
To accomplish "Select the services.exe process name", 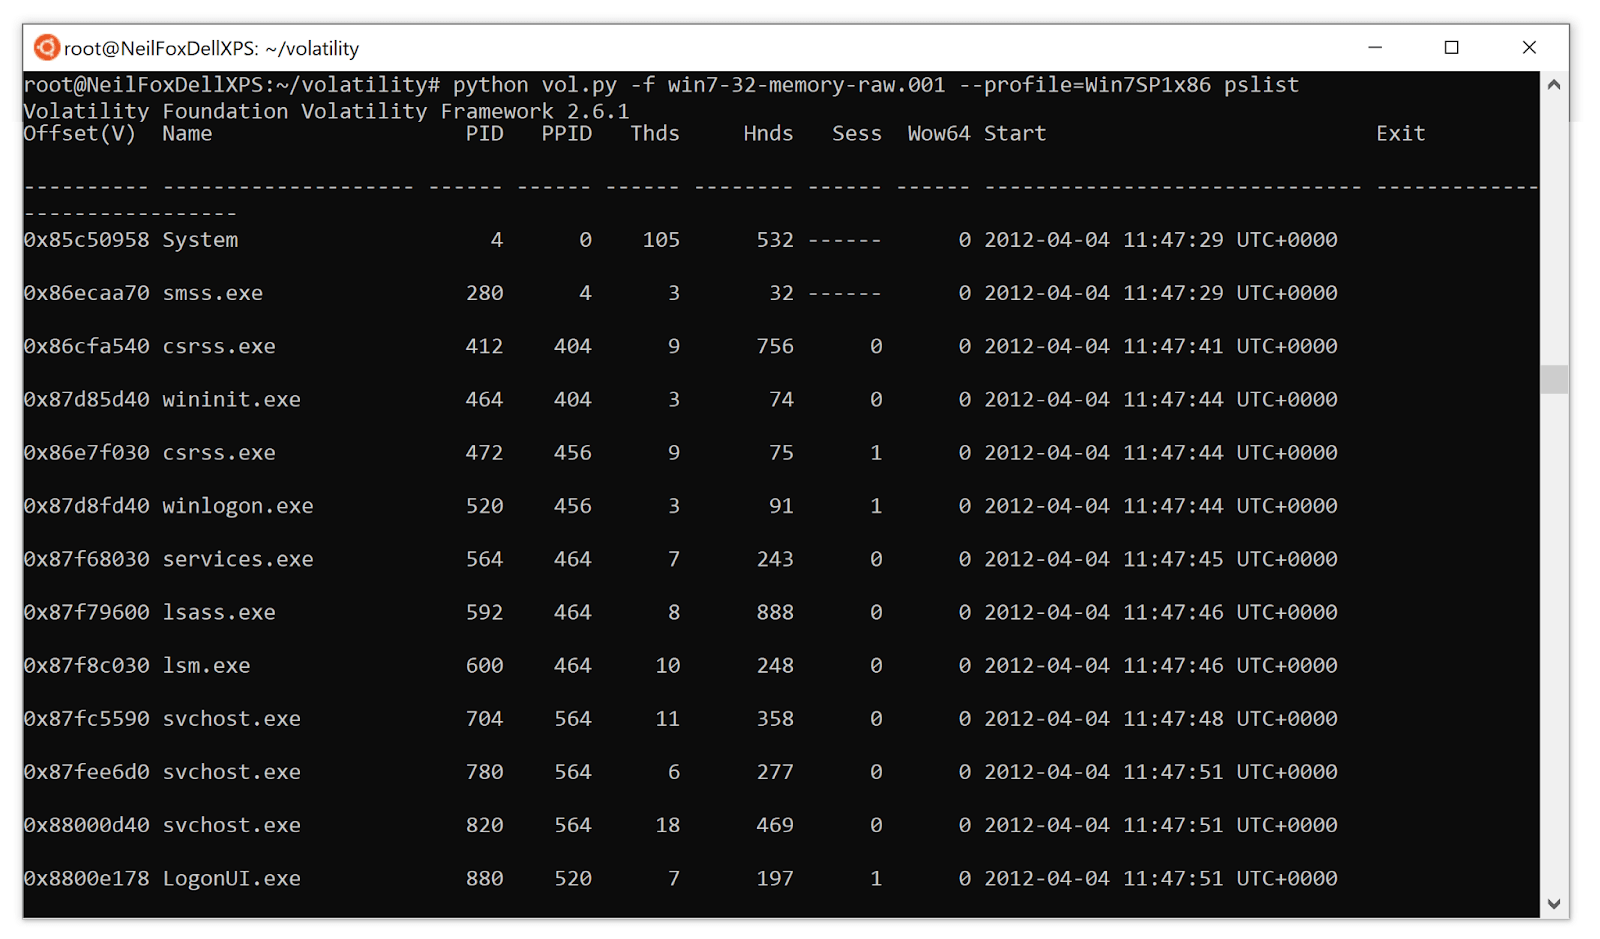I will [237, 559].
